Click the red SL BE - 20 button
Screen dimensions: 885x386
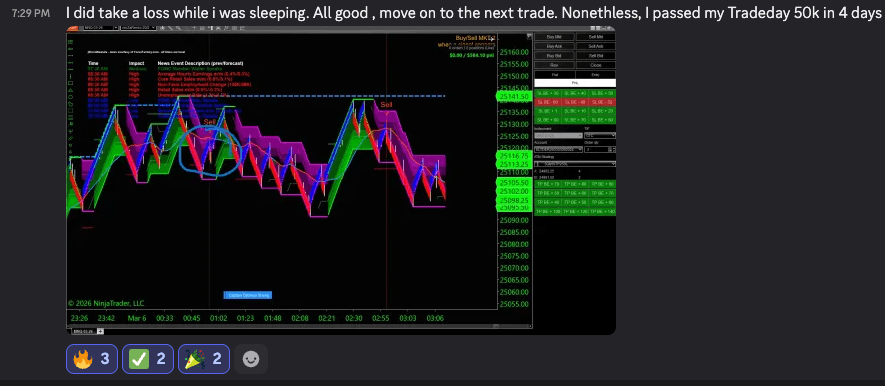tap(602, 102)
